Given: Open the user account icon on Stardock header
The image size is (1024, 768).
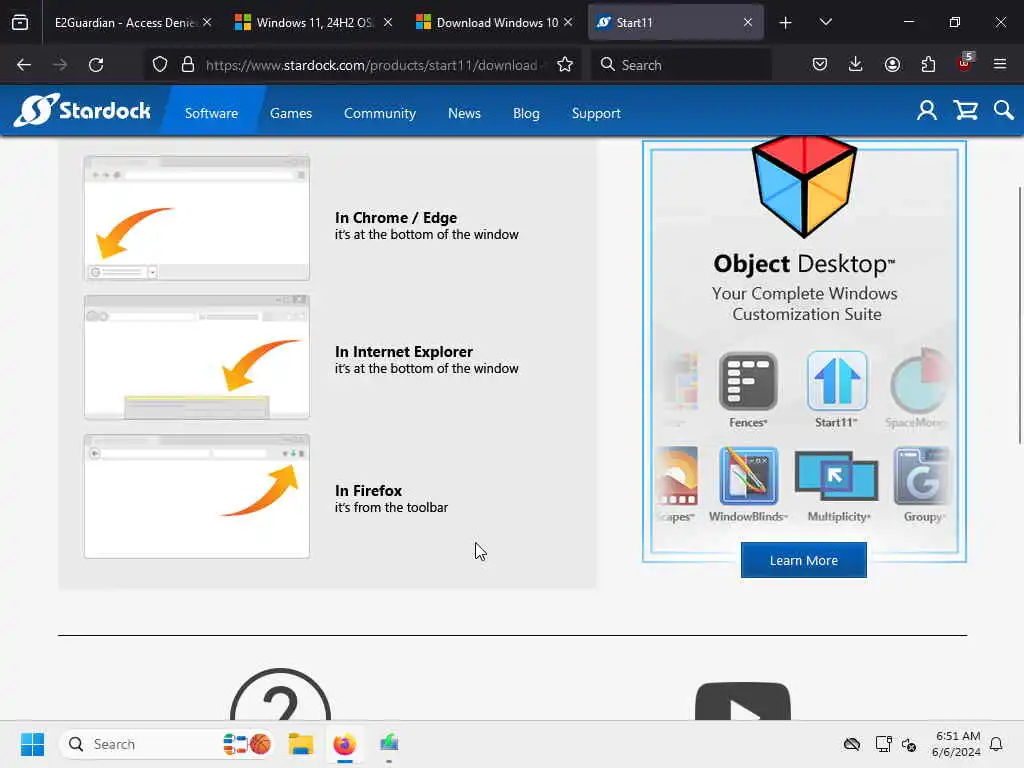Looking at the screenshot, I should (926, 110).
